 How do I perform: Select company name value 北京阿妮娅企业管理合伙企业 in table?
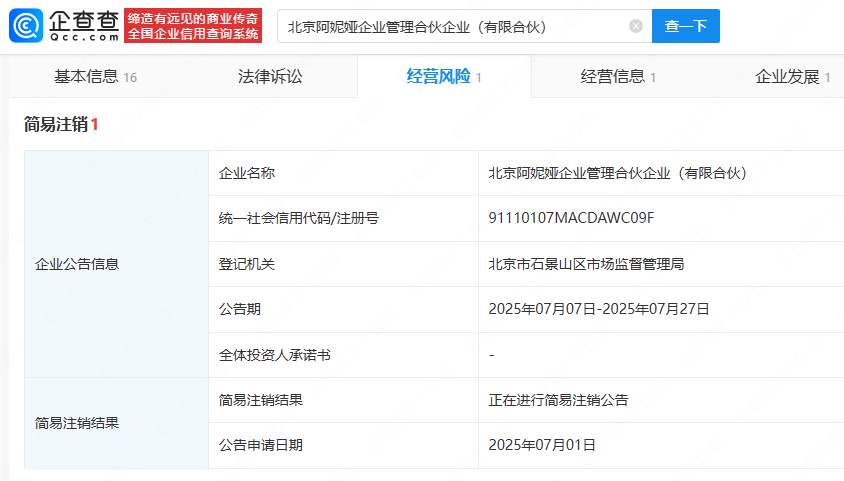pos(617,173)
